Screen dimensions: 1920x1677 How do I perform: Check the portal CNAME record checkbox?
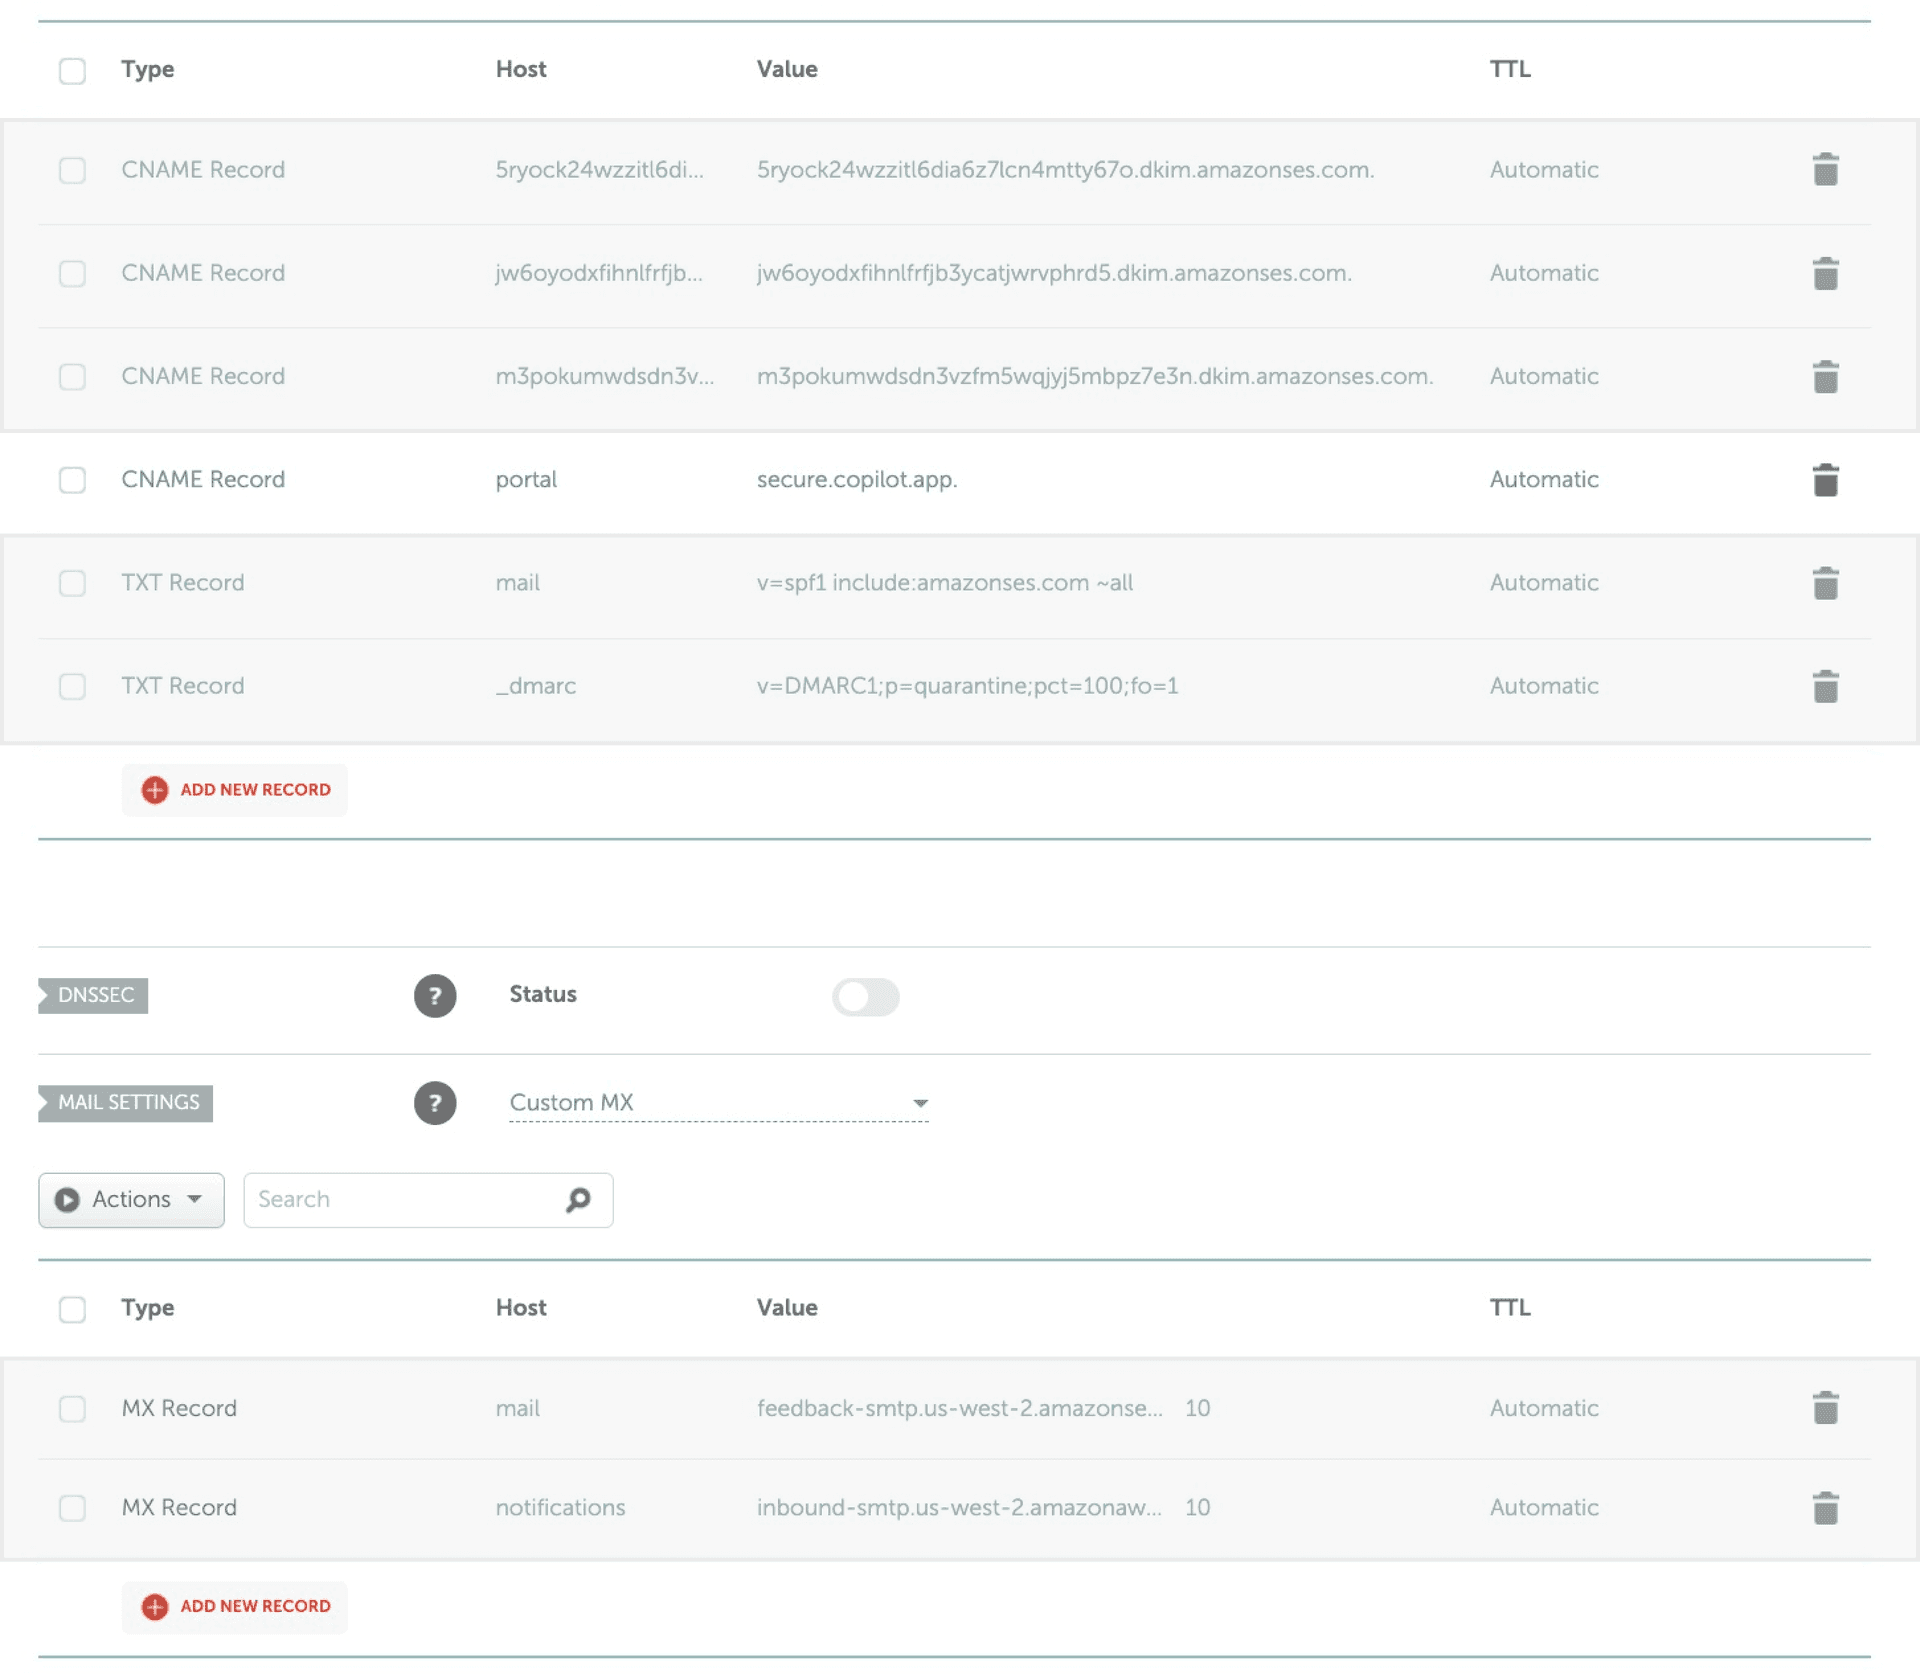pos(71,480)
